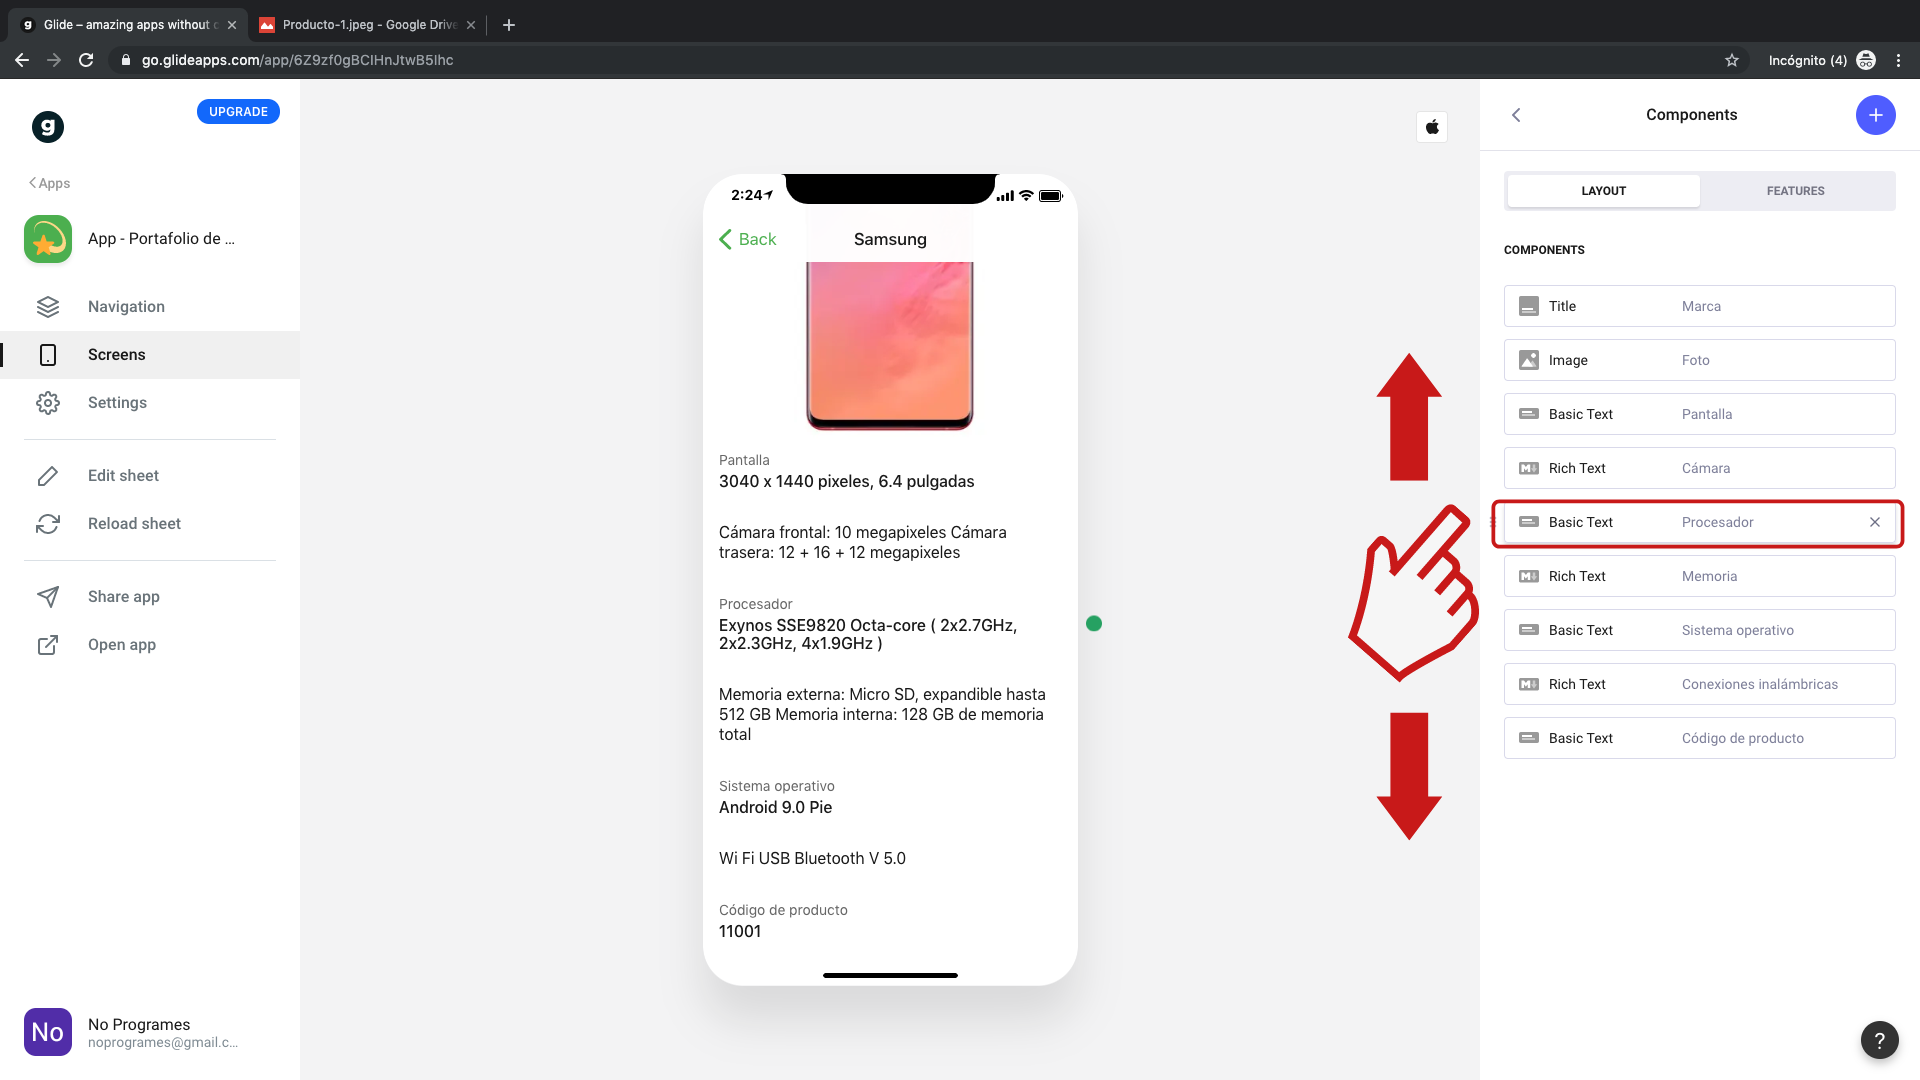Click the address bar URL
Image resolution: width=1920 pixels, height=1080 pixels.
coord(298,60)
